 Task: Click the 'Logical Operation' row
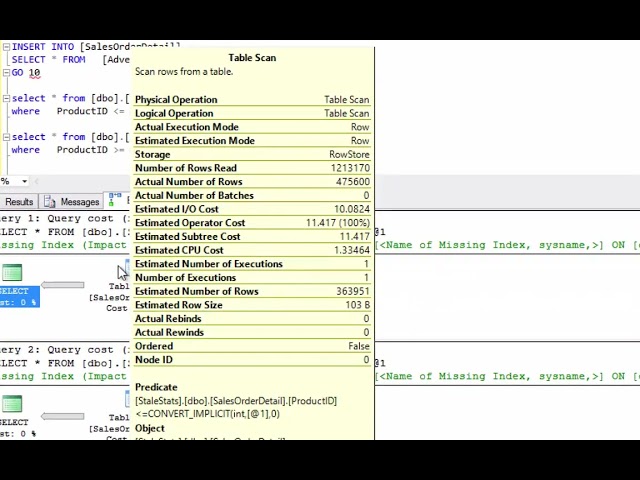point(252,113)
